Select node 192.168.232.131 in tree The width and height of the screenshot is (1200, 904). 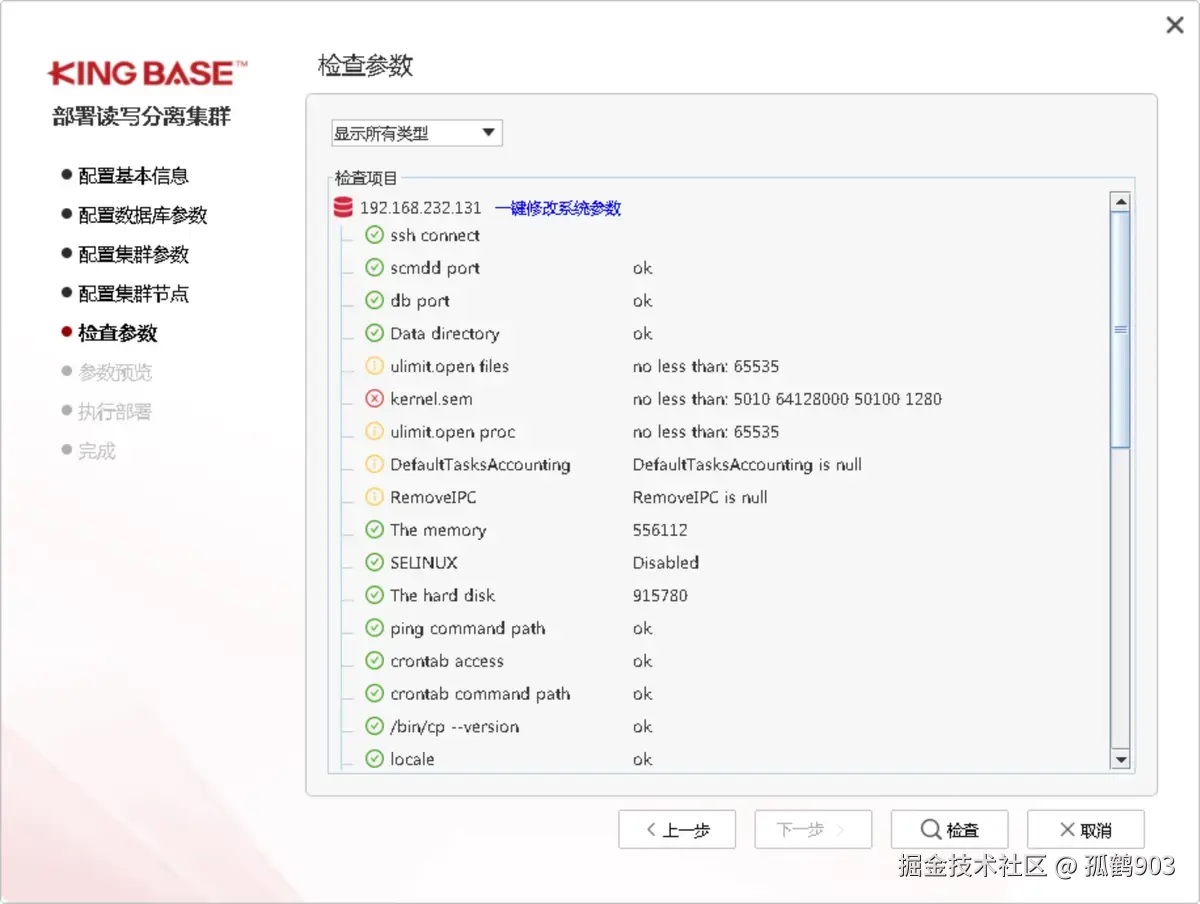tap(421, 208)
